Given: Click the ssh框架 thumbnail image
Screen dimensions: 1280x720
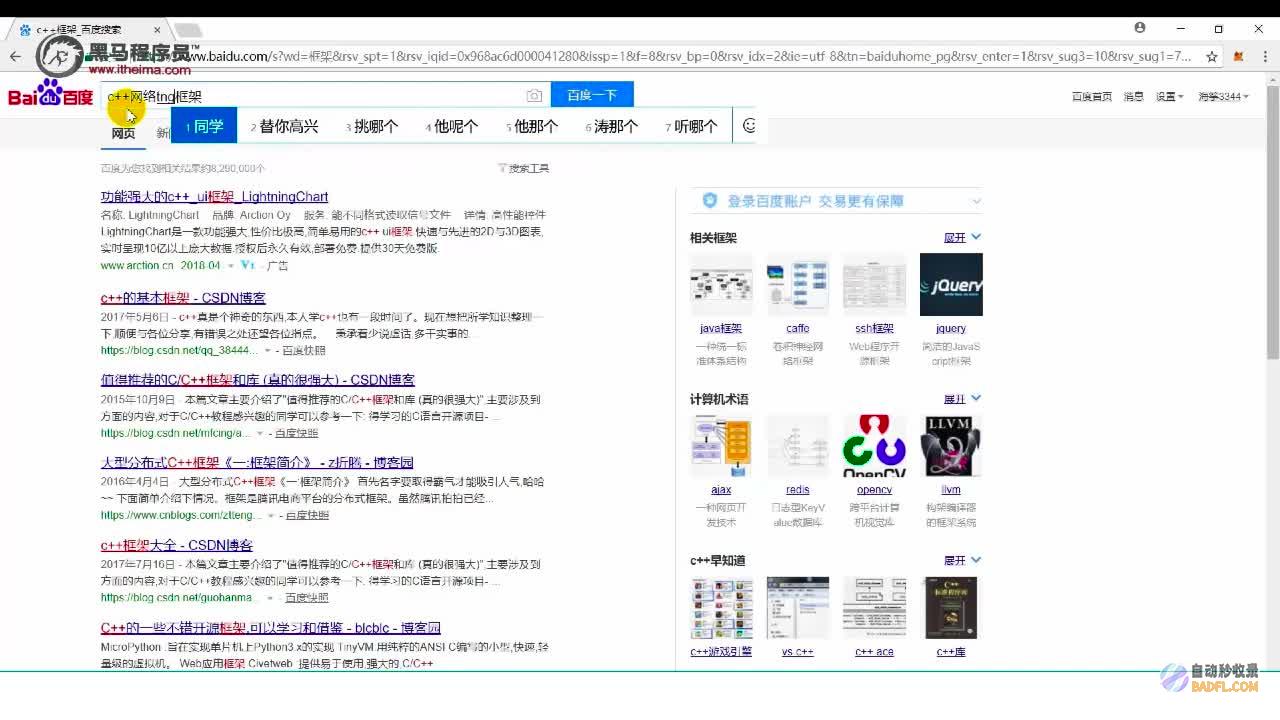Looking at the screenshot, I should coord(874,284).
